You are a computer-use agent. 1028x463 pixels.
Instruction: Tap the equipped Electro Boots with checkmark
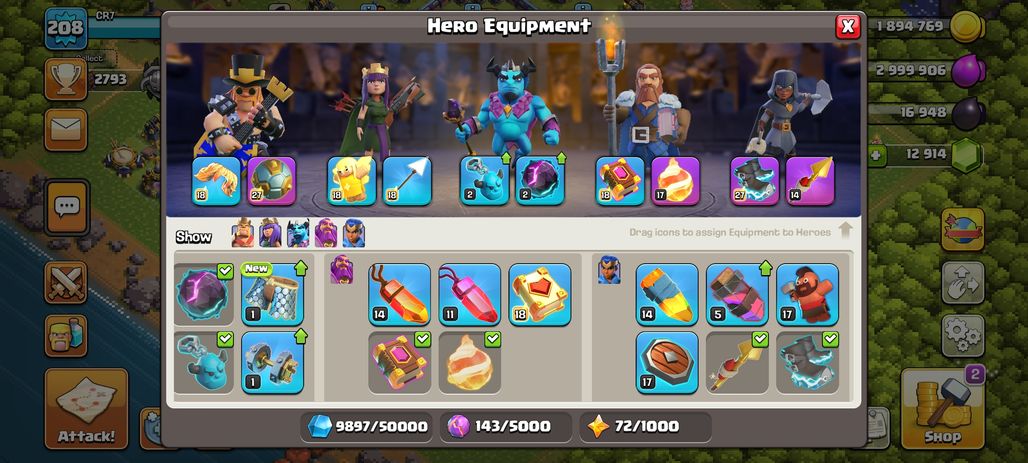click(x=807, y=362)
